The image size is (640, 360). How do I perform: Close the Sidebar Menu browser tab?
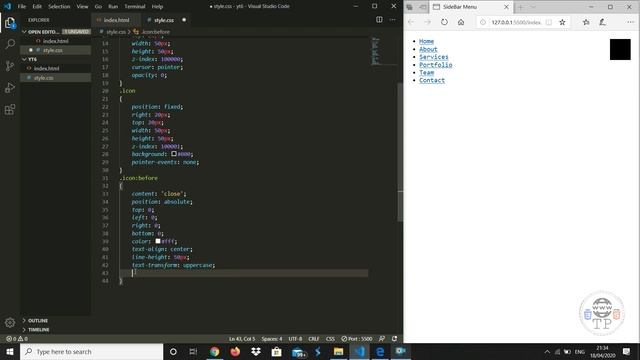506,7
